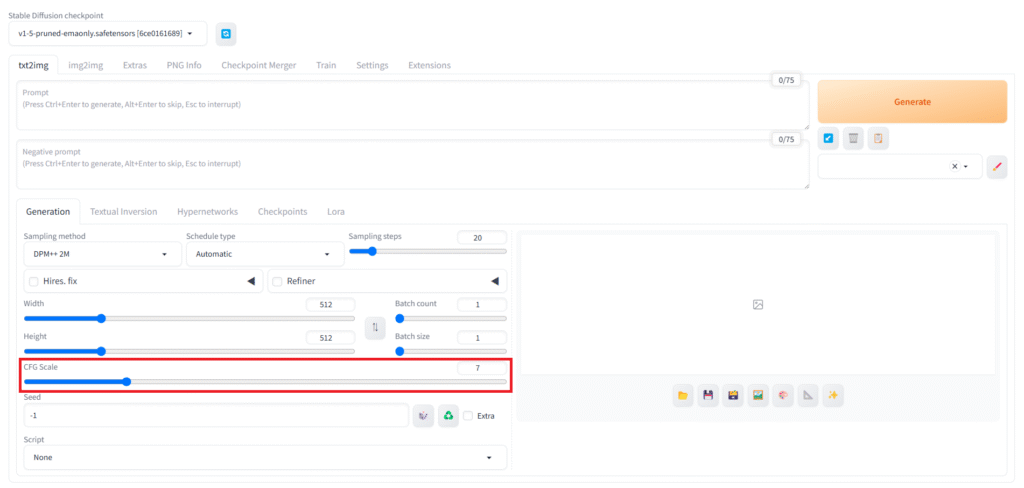
Task: Open output folder with the folder icon
Action: (683, 396)
